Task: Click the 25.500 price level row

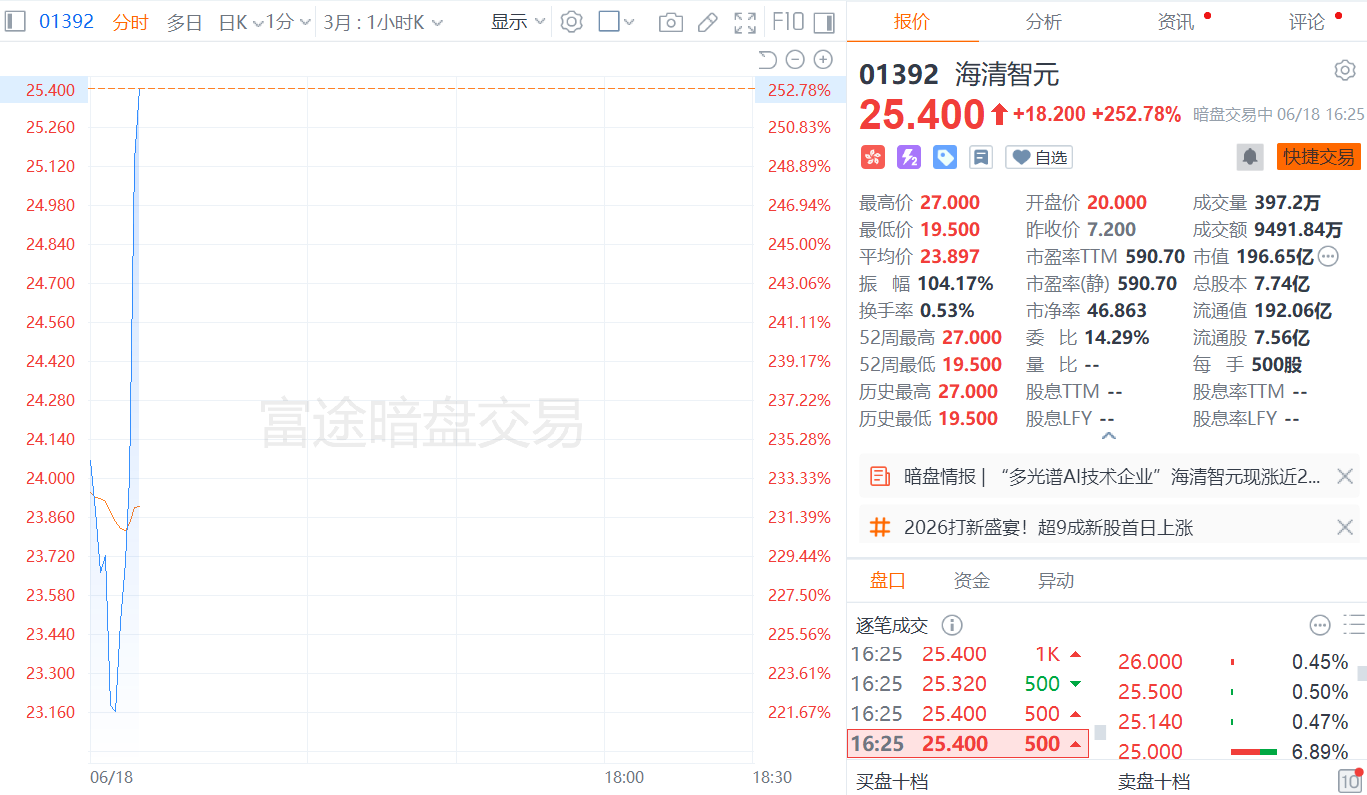Action: [x=1233, y=692]
